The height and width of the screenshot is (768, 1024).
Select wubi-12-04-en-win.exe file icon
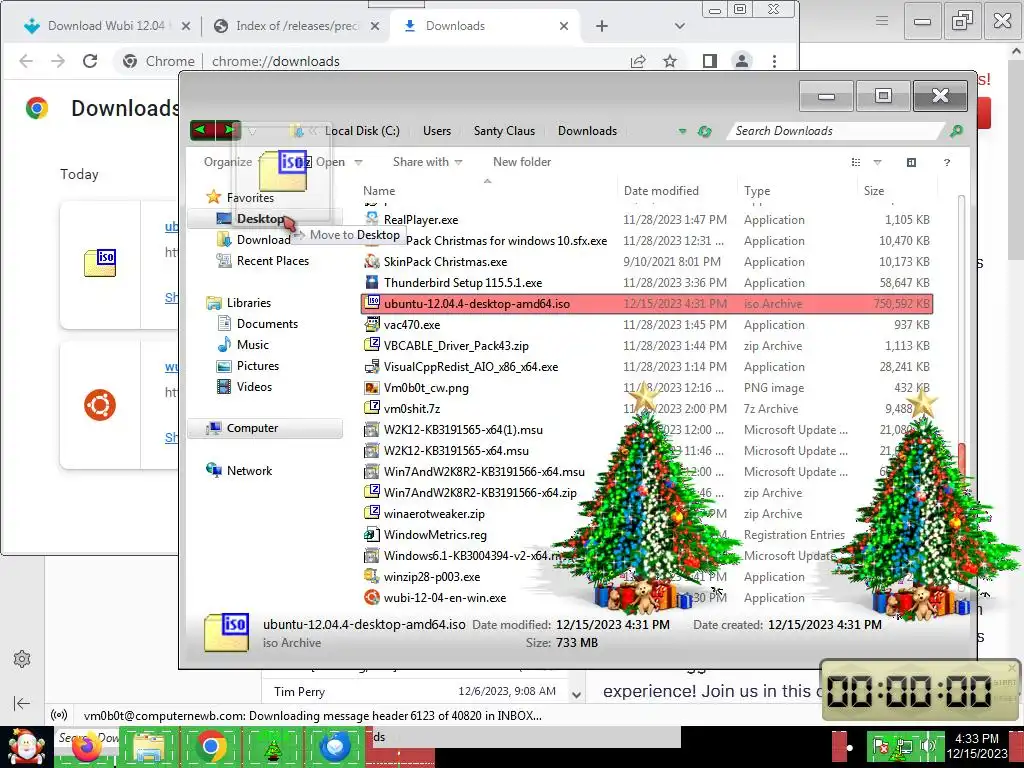point(372,598)
